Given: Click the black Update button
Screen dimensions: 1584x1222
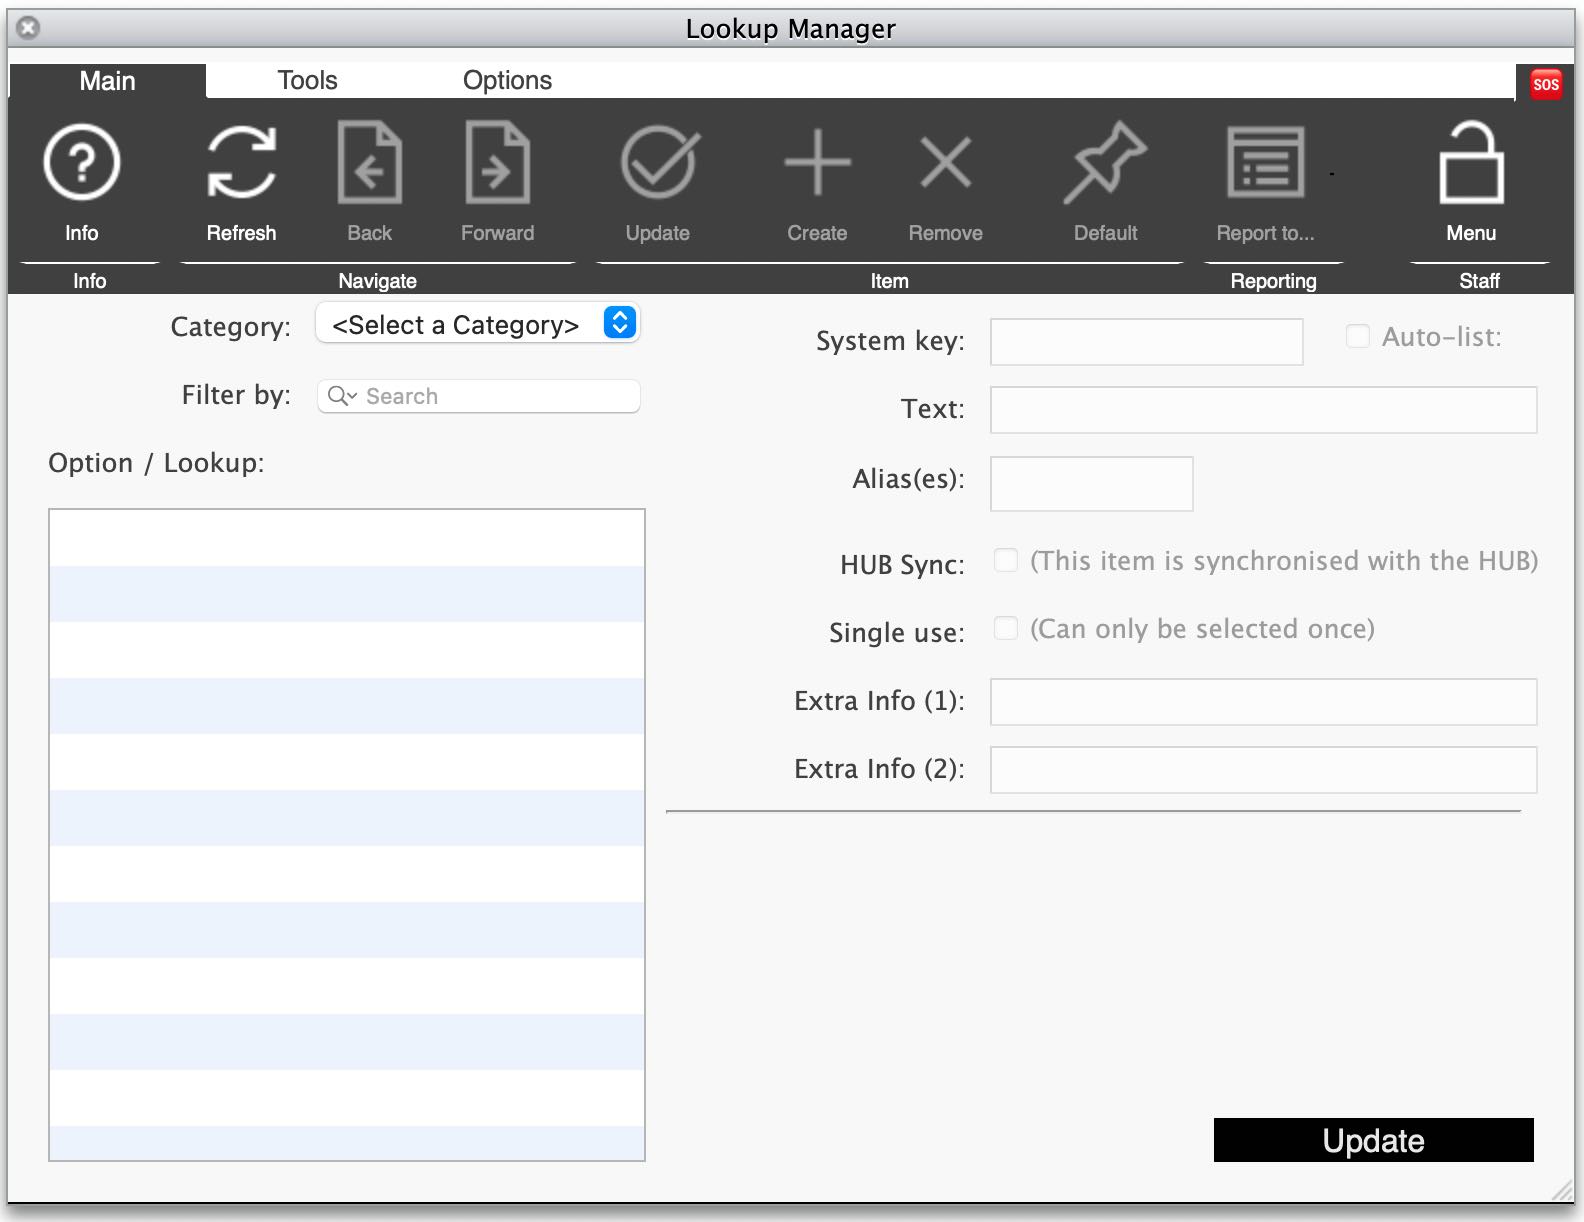Looking at the screenshot, I should tap(1373, 1140).
